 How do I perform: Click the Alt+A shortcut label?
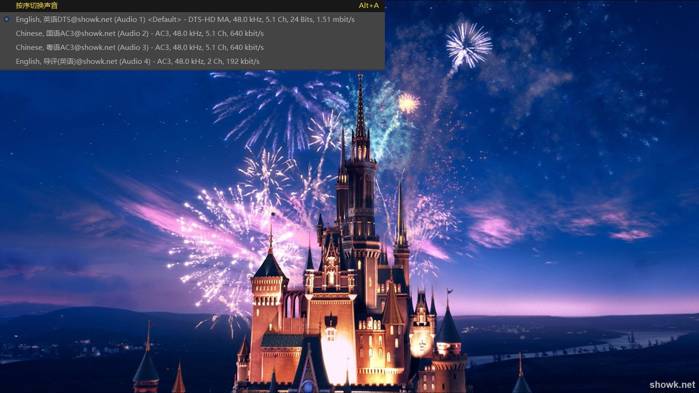click(369, 6)
